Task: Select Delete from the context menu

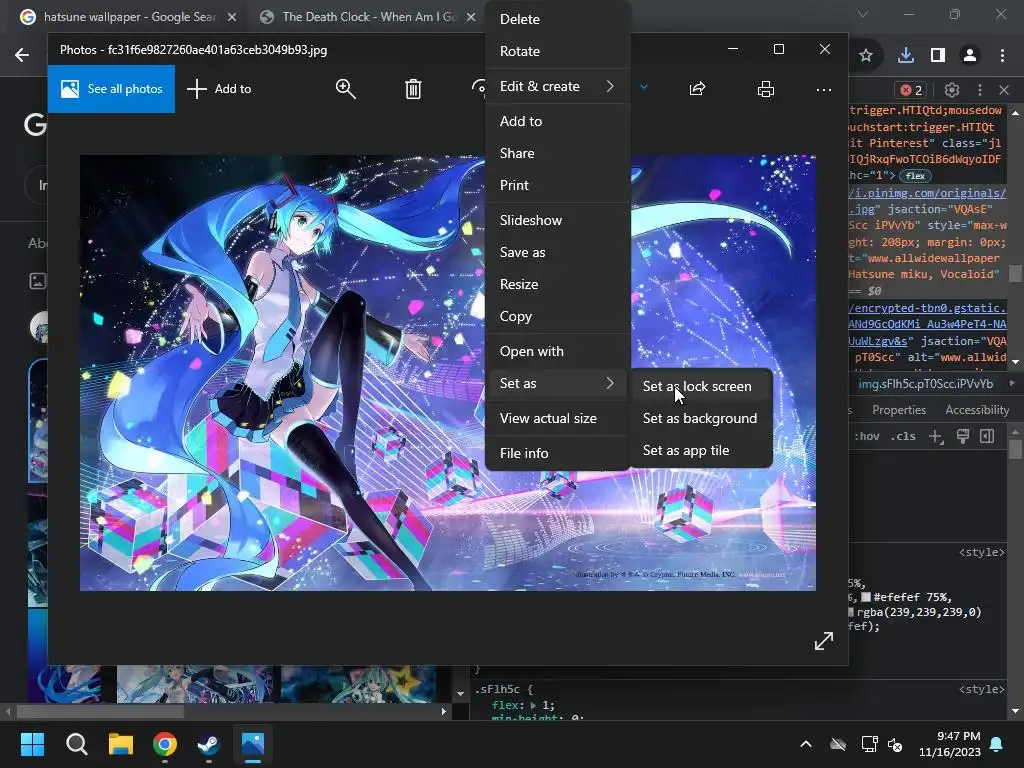Action: coord(558,20)
